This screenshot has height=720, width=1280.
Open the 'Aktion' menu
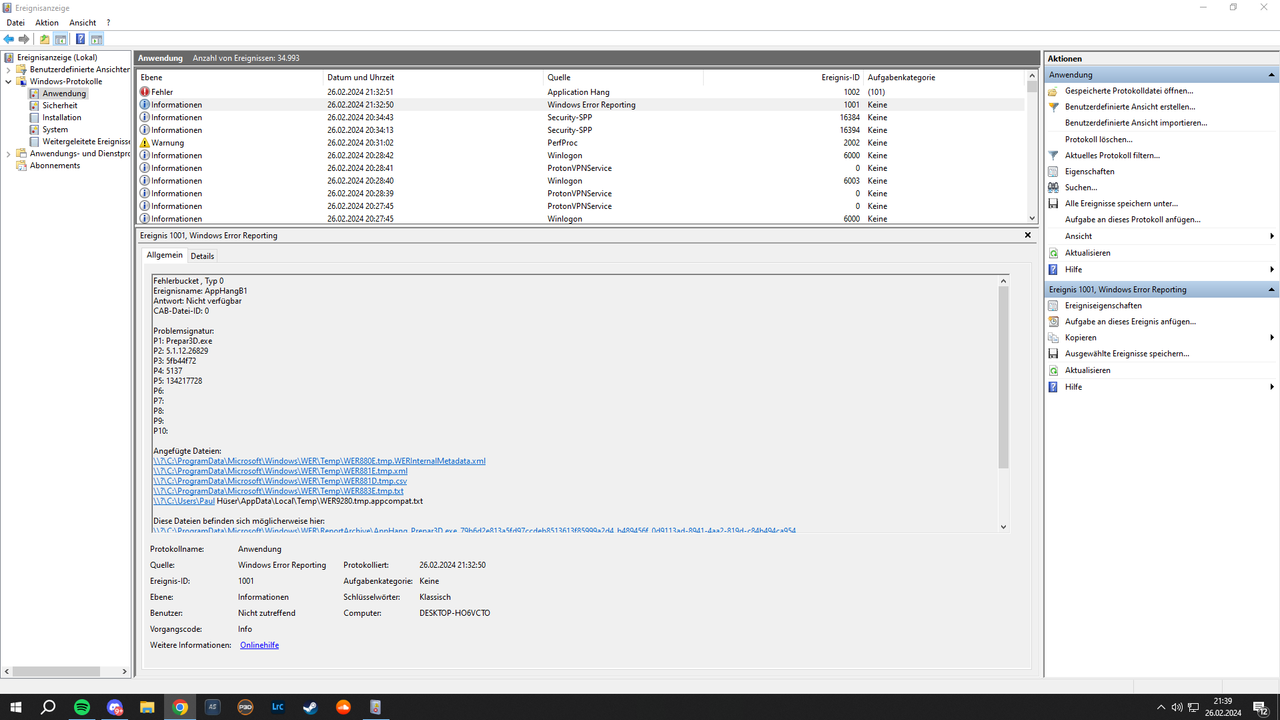(x=47, y=22)
